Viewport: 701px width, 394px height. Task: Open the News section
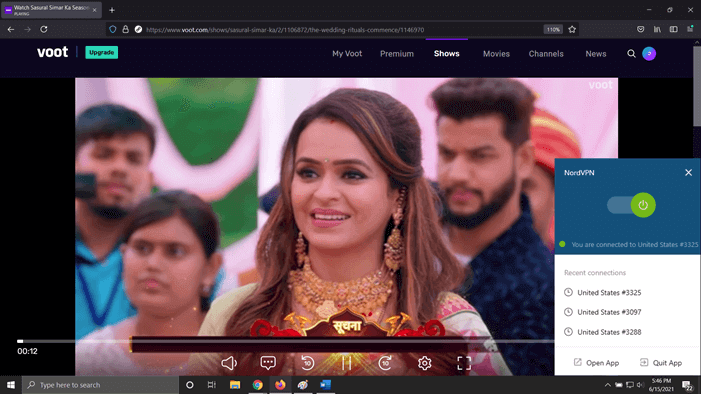coord(596,54)
